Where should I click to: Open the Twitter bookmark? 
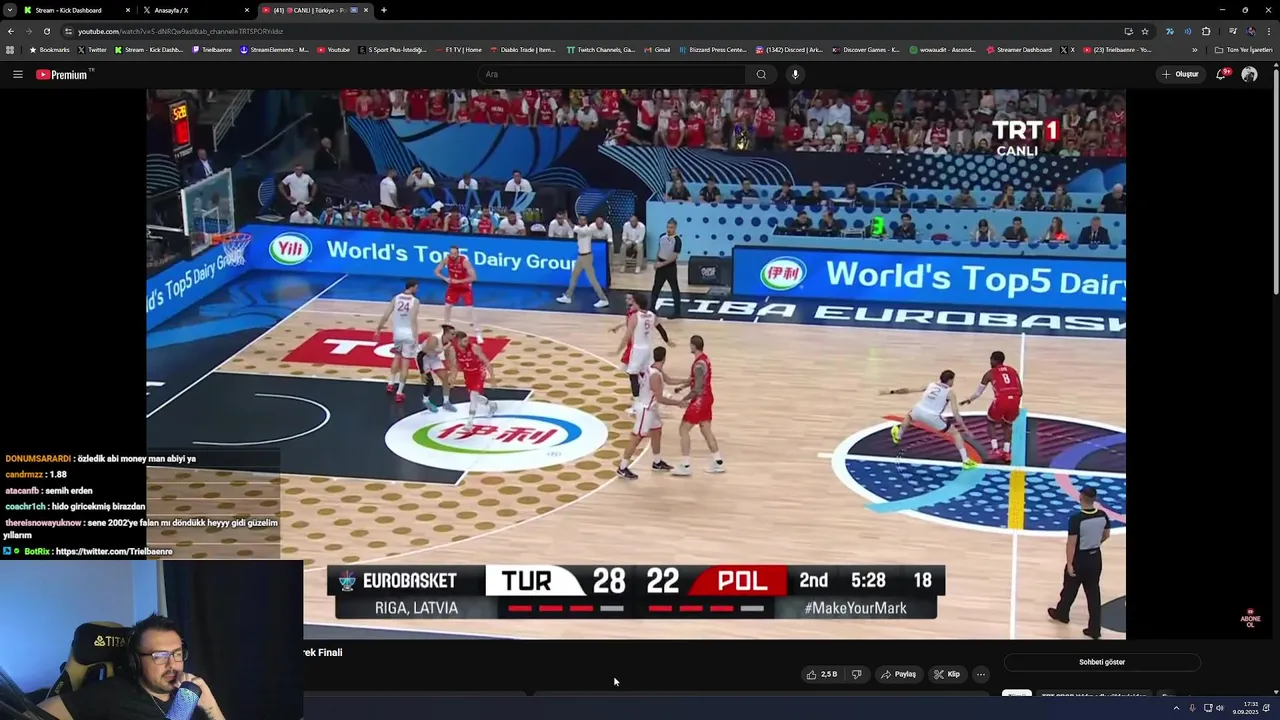click(x=91, y=49)
